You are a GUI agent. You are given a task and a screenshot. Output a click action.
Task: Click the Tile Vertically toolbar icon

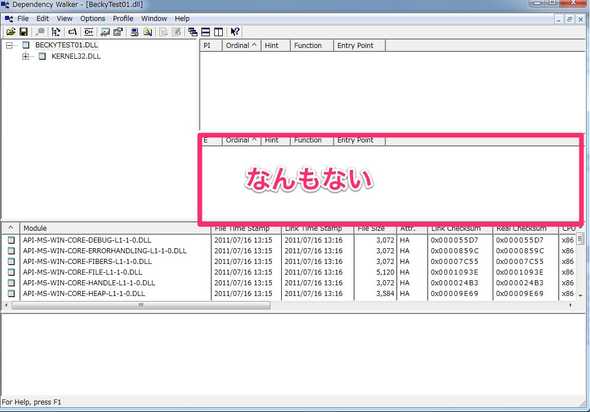pos(218,32)
